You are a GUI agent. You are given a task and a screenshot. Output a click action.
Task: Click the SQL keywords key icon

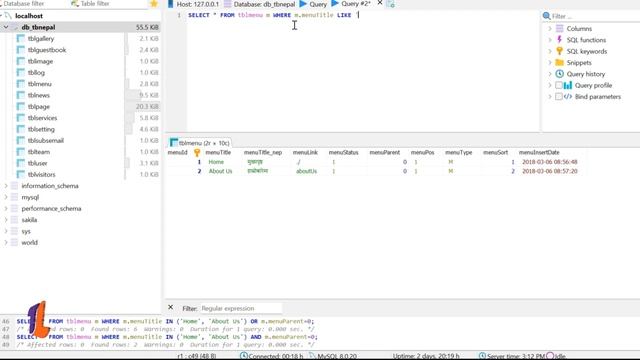point(560,51)
